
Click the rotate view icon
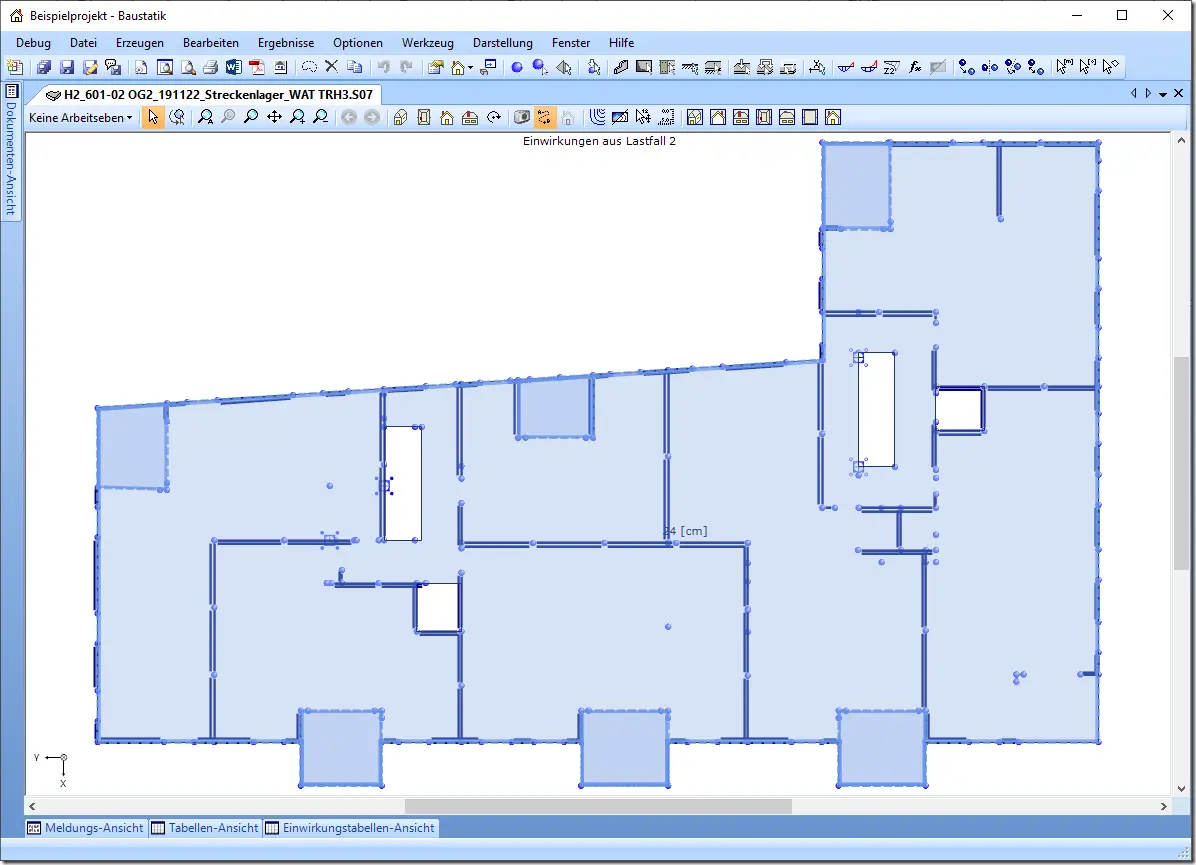(494, 117)
